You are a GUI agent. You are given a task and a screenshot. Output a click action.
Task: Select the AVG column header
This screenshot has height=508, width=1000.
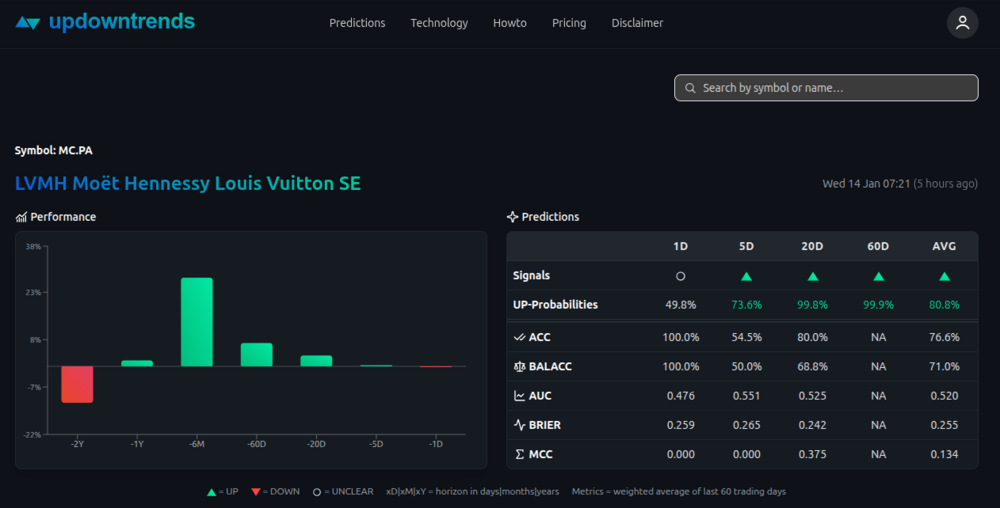(945, 247)
